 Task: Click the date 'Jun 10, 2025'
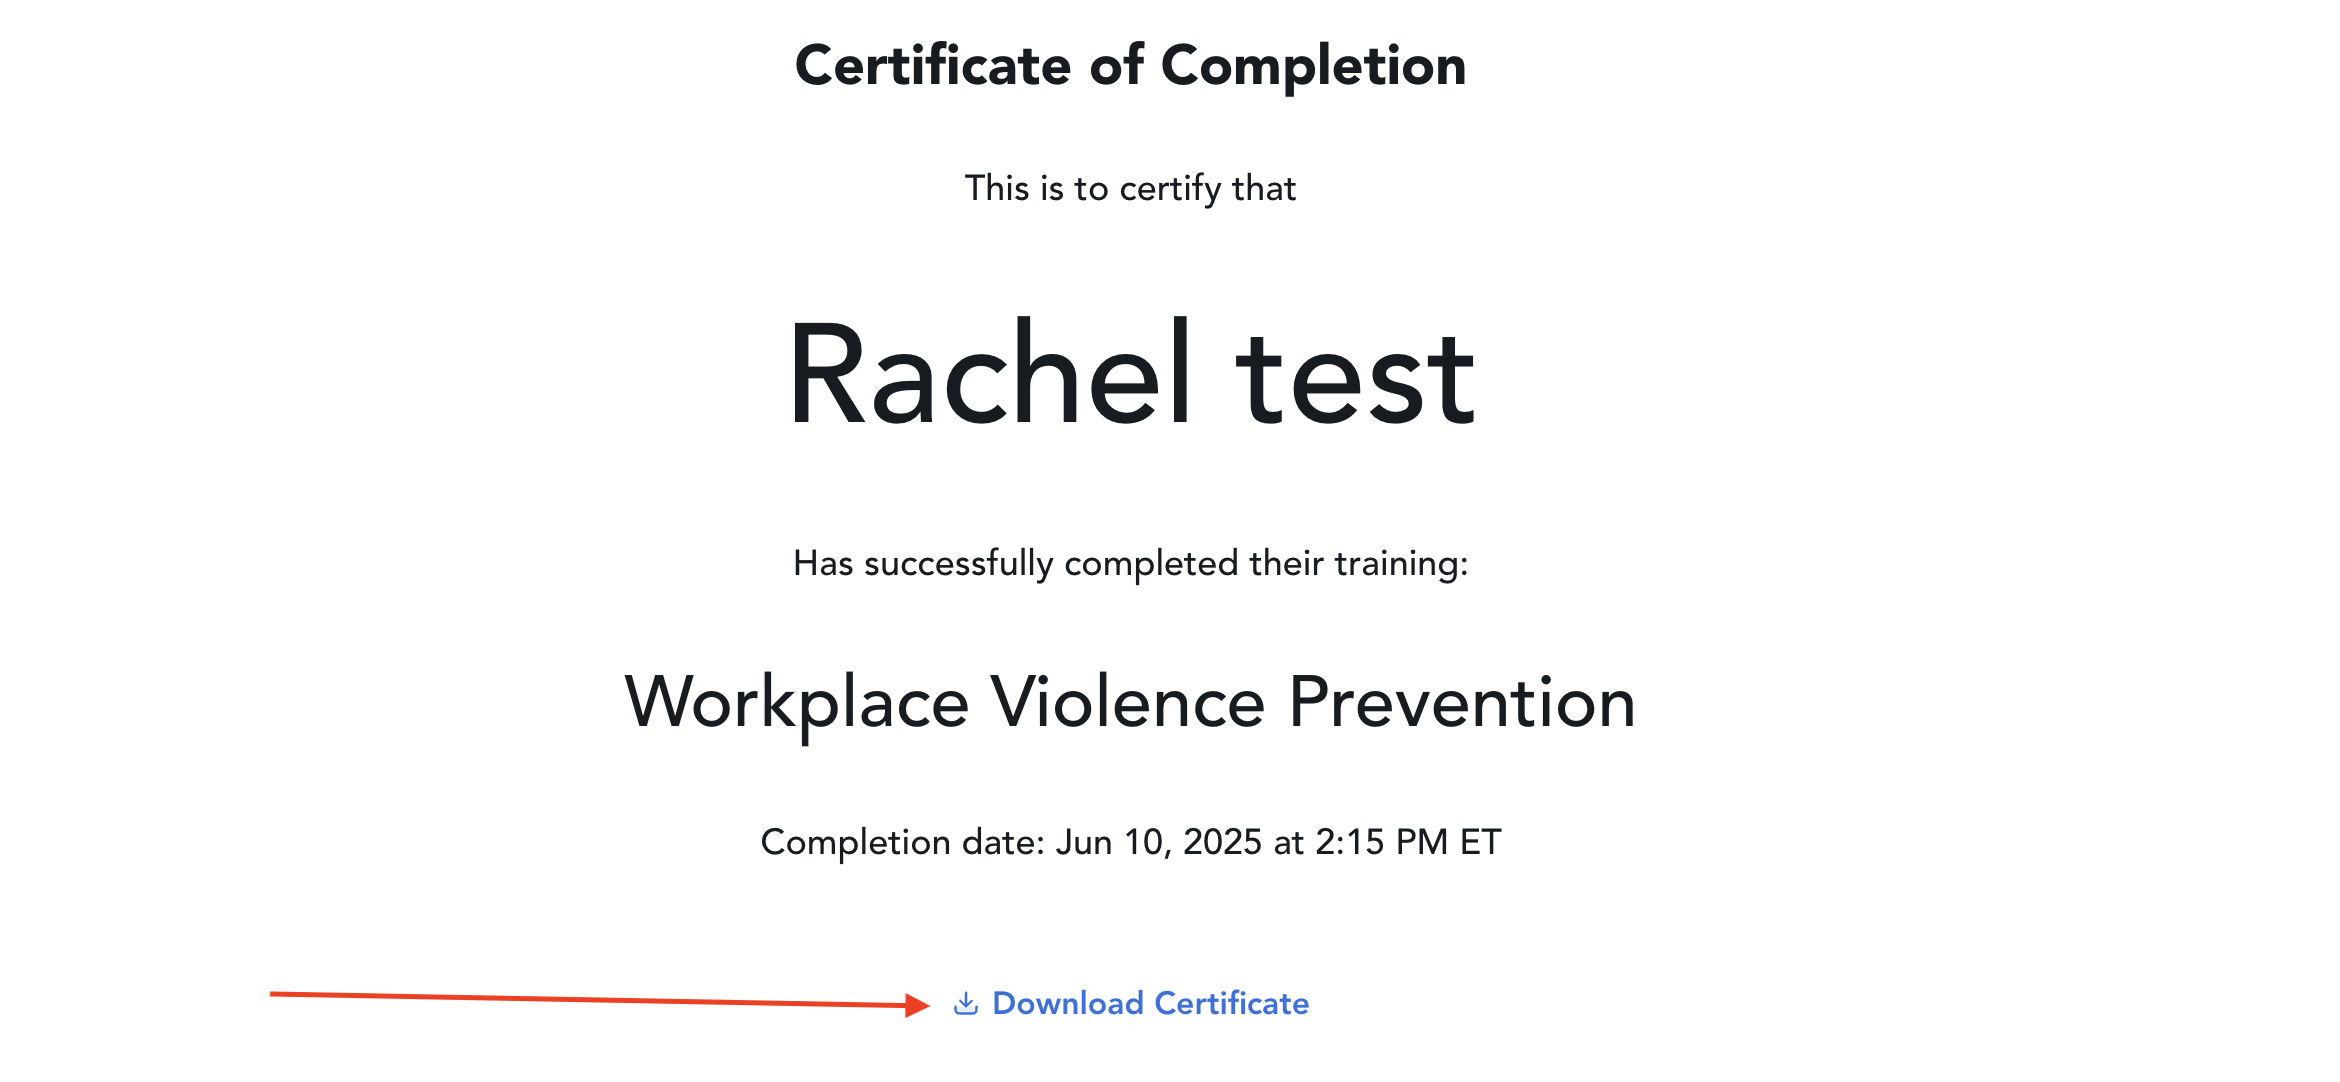[x=1158, y=842]
